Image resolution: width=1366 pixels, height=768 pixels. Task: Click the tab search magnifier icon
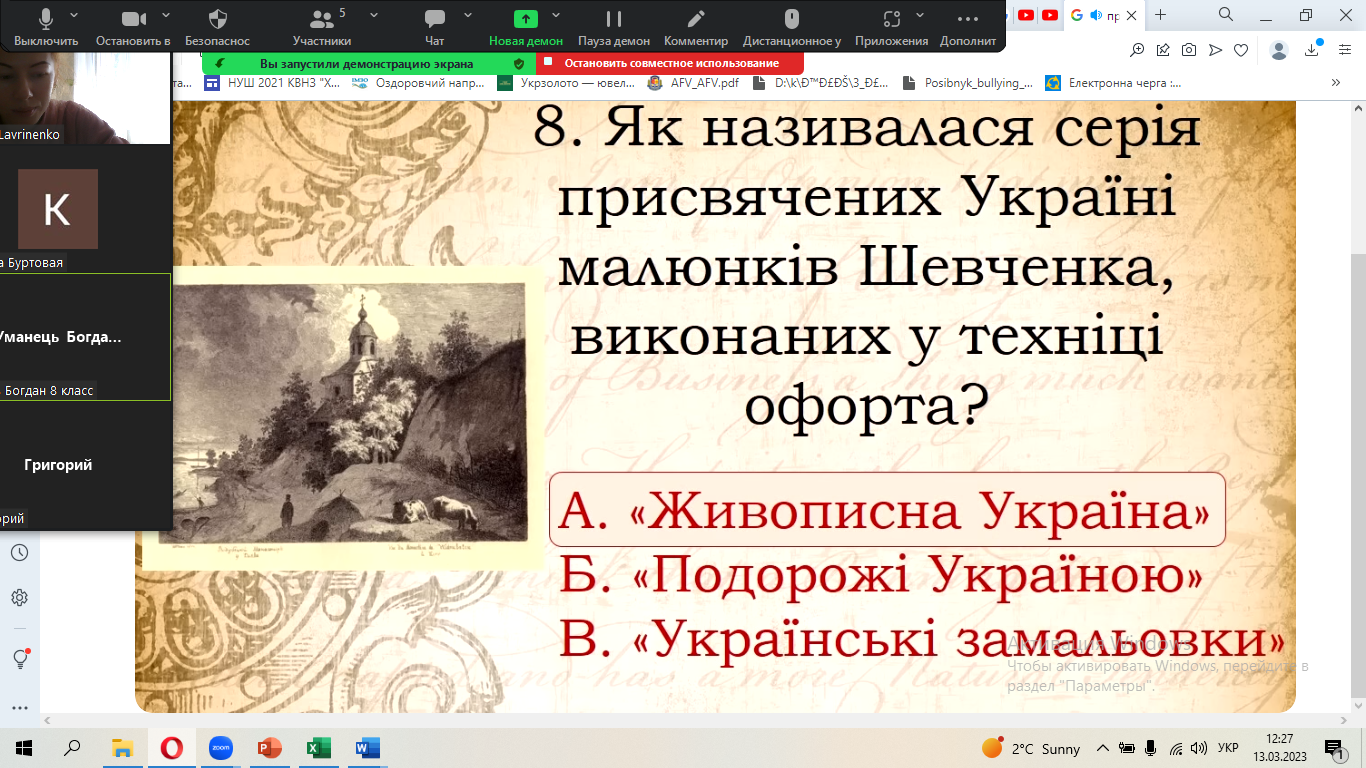[x=1226, y=14]
